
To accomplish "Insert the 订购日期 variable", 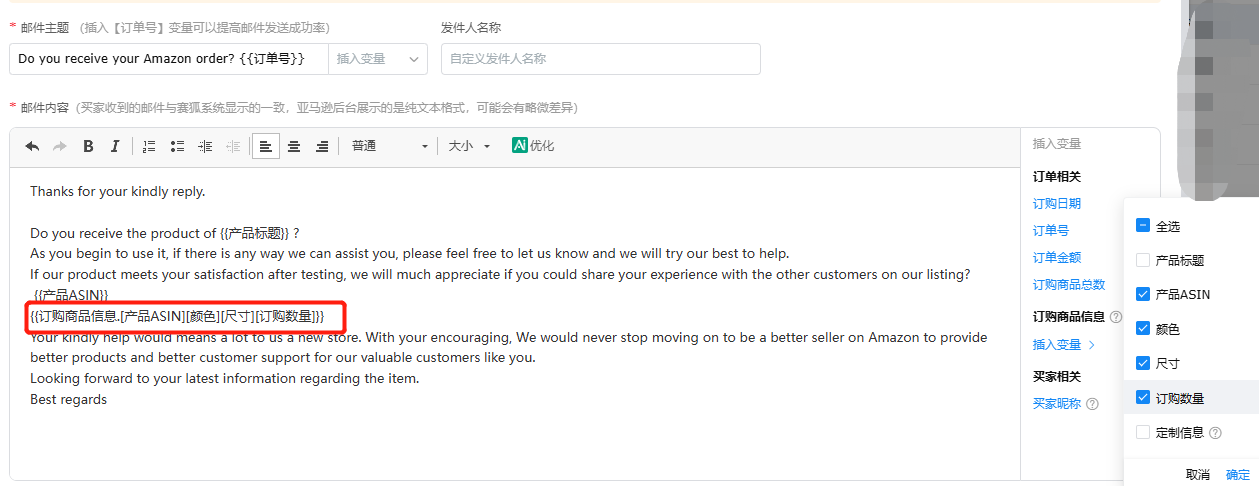I will [x=1056, y=204].
